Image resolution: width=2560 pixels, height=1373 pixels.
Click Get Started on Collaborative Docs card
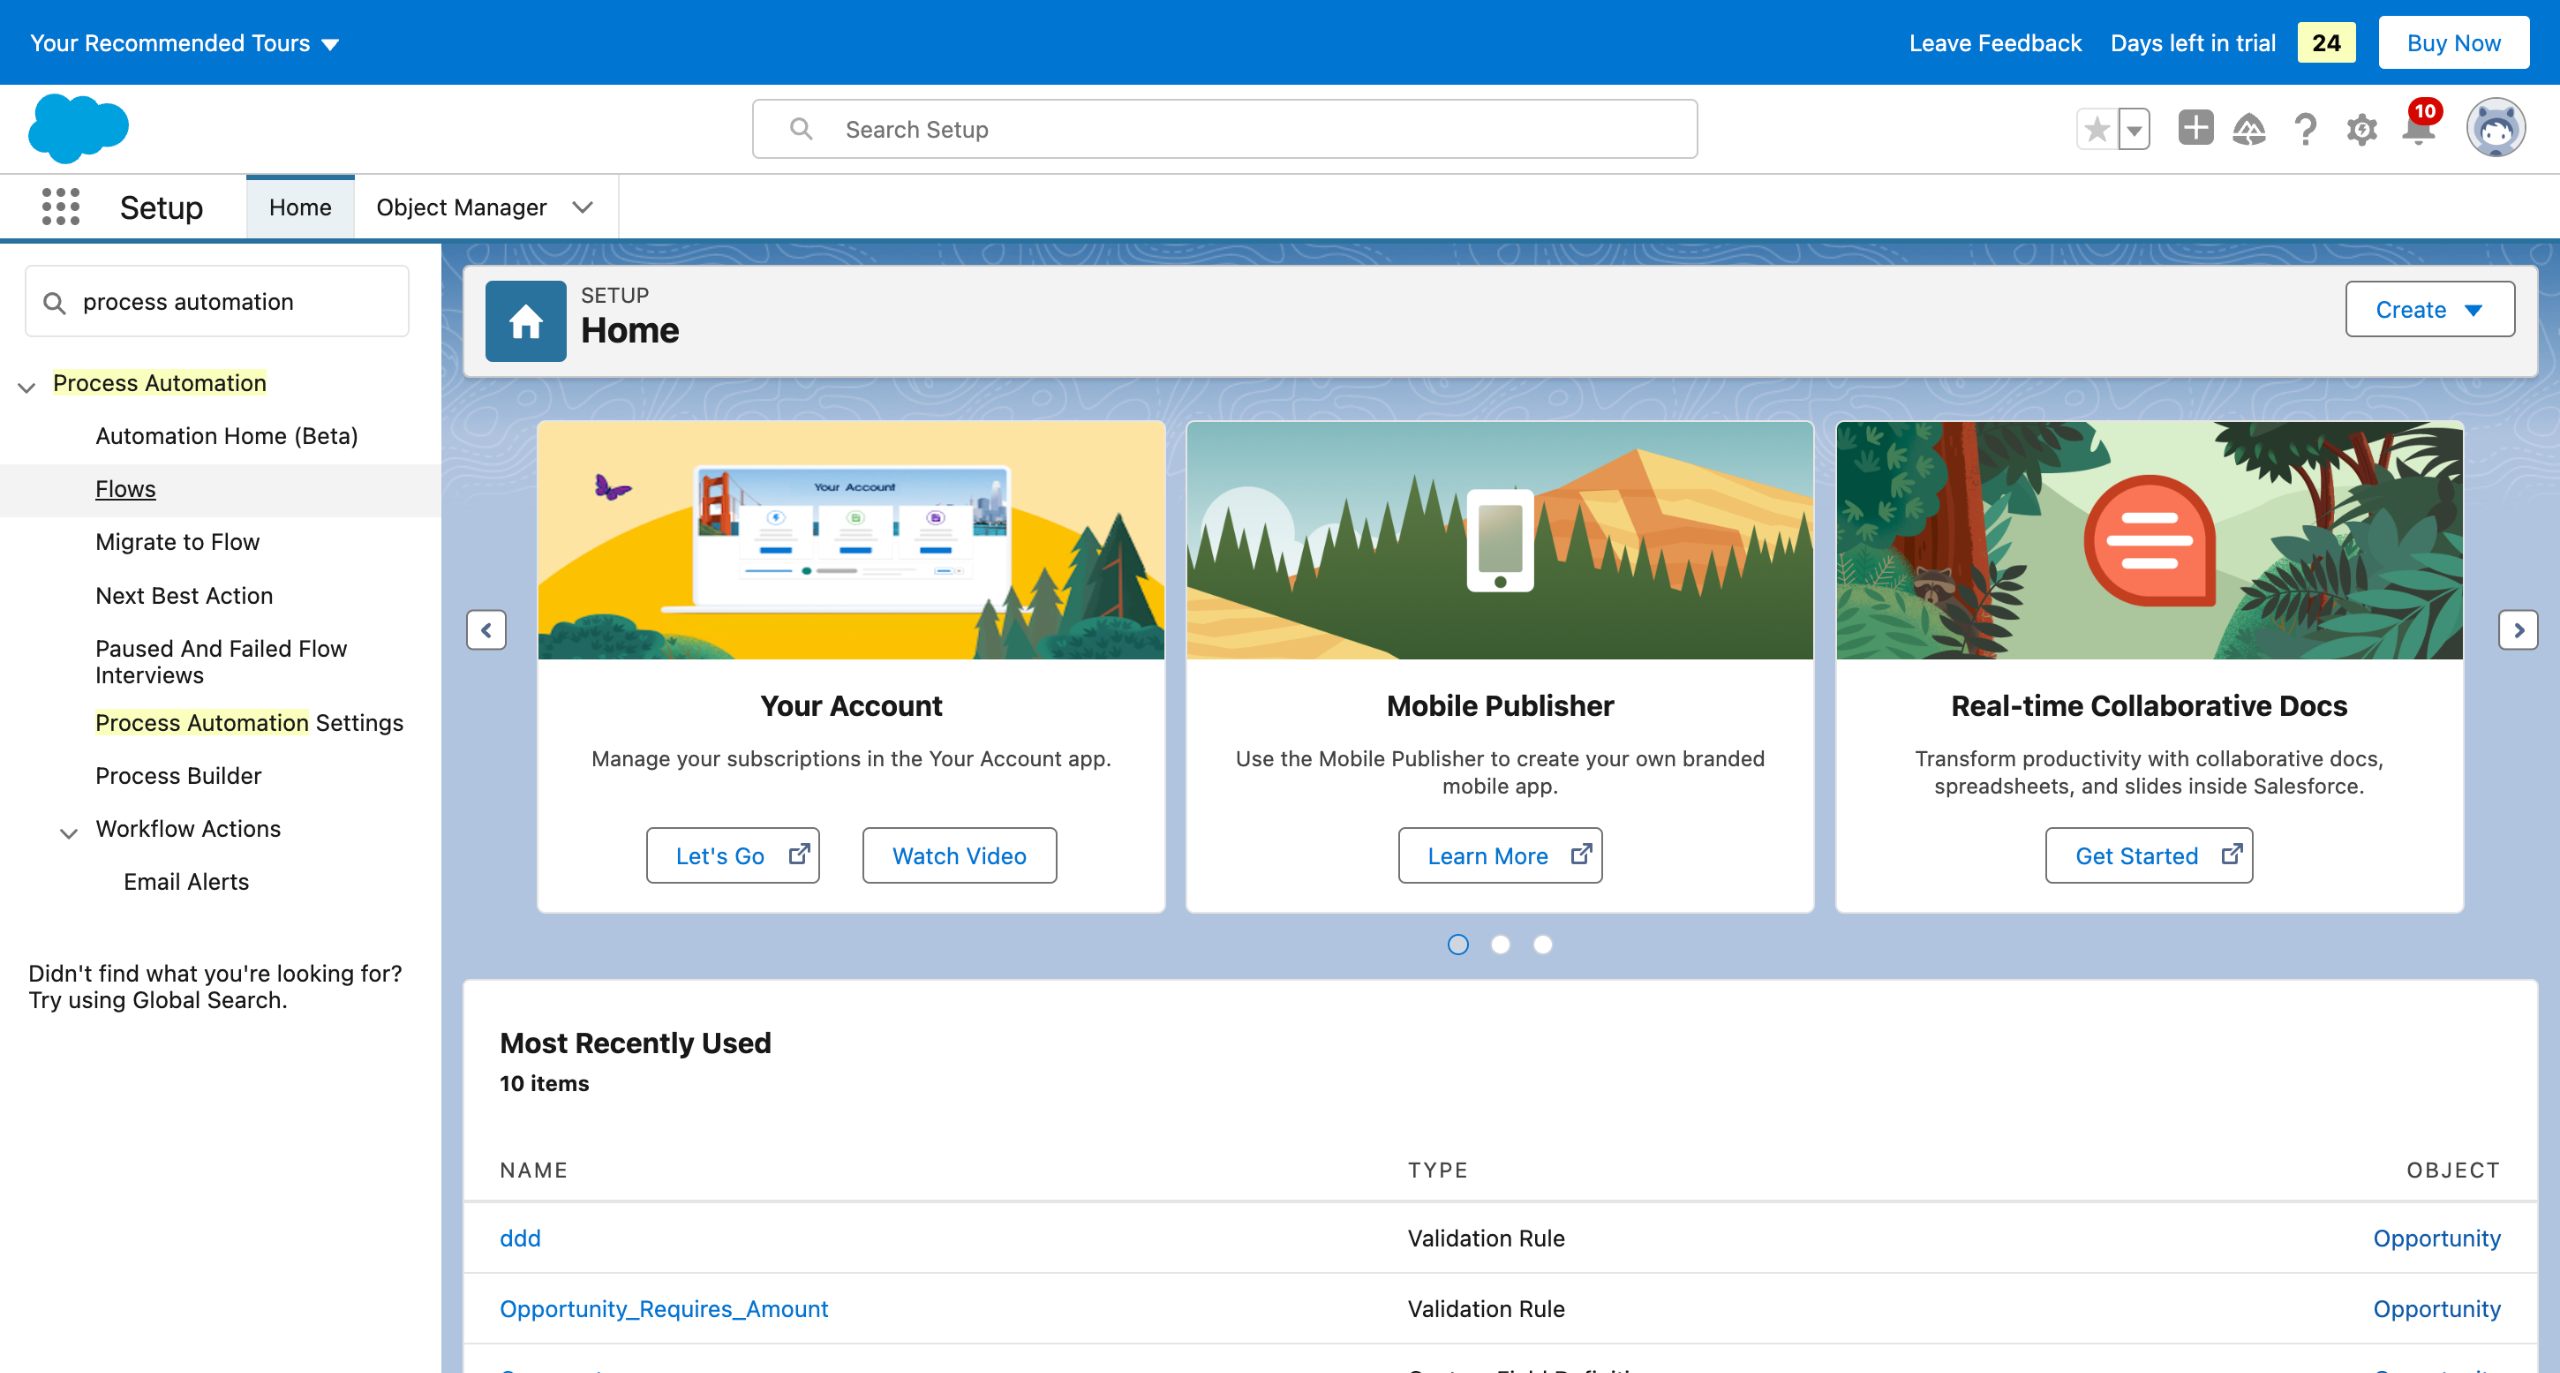coord(2149,855)
